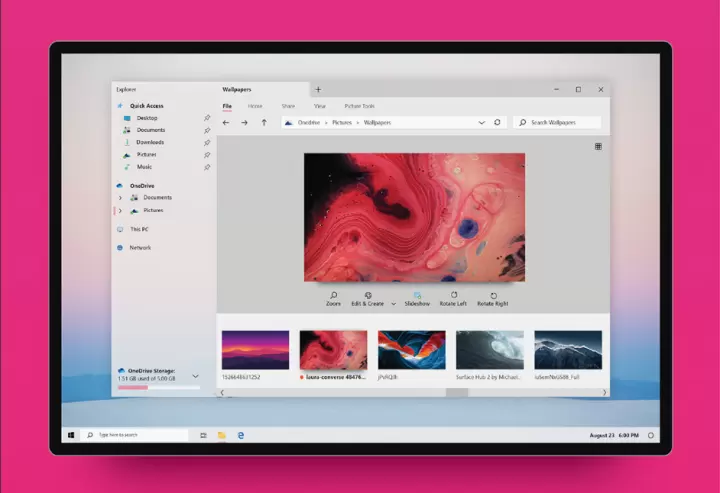The image size is (720, 493).
Task: Switch to the Share ribbon tab
Action: (288, 105)
